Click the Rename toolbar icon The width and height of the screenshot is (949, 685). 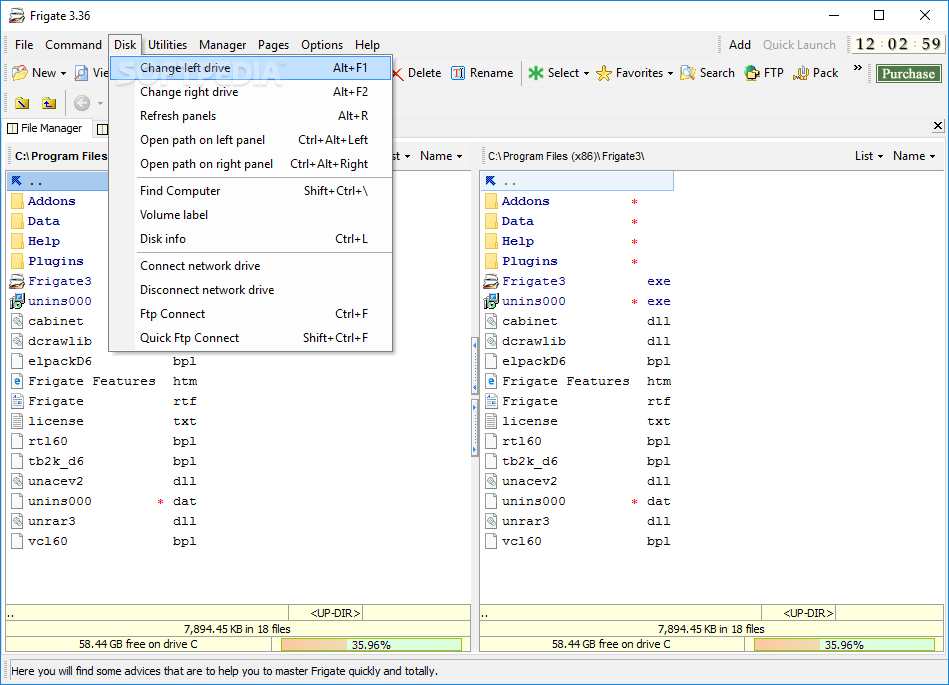[458, 73]
